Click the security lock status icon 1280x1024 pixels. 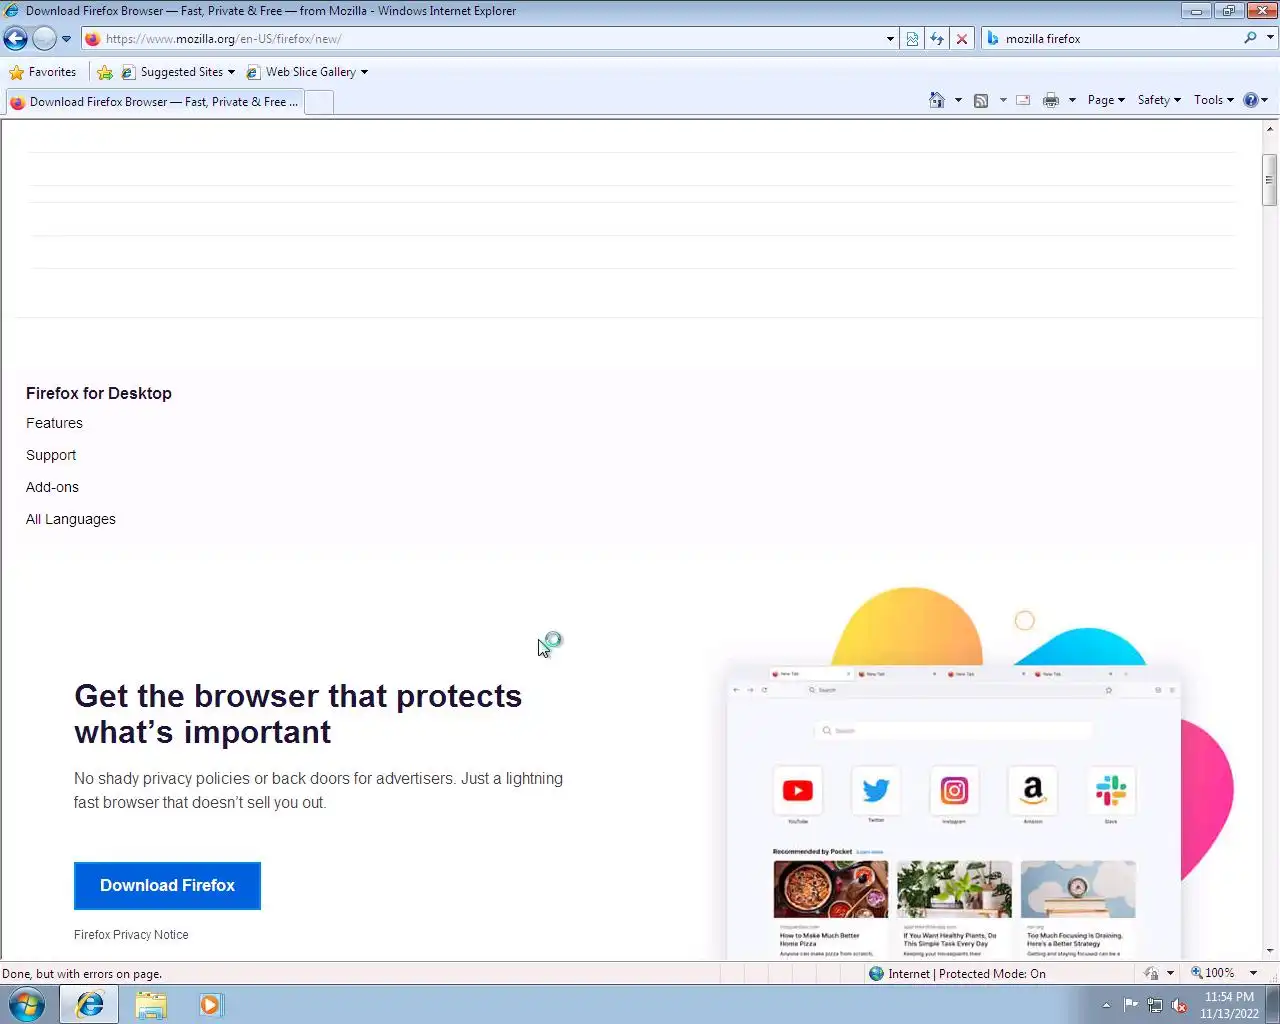(1151, 973)
